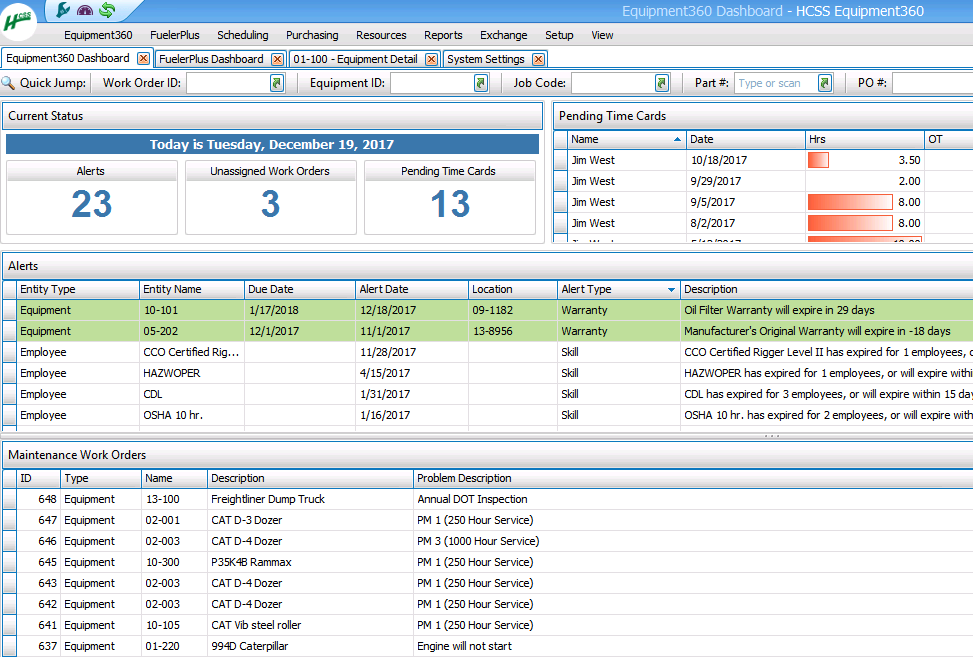Sort work orders by Problem Description header

click(x=693, y=478)
